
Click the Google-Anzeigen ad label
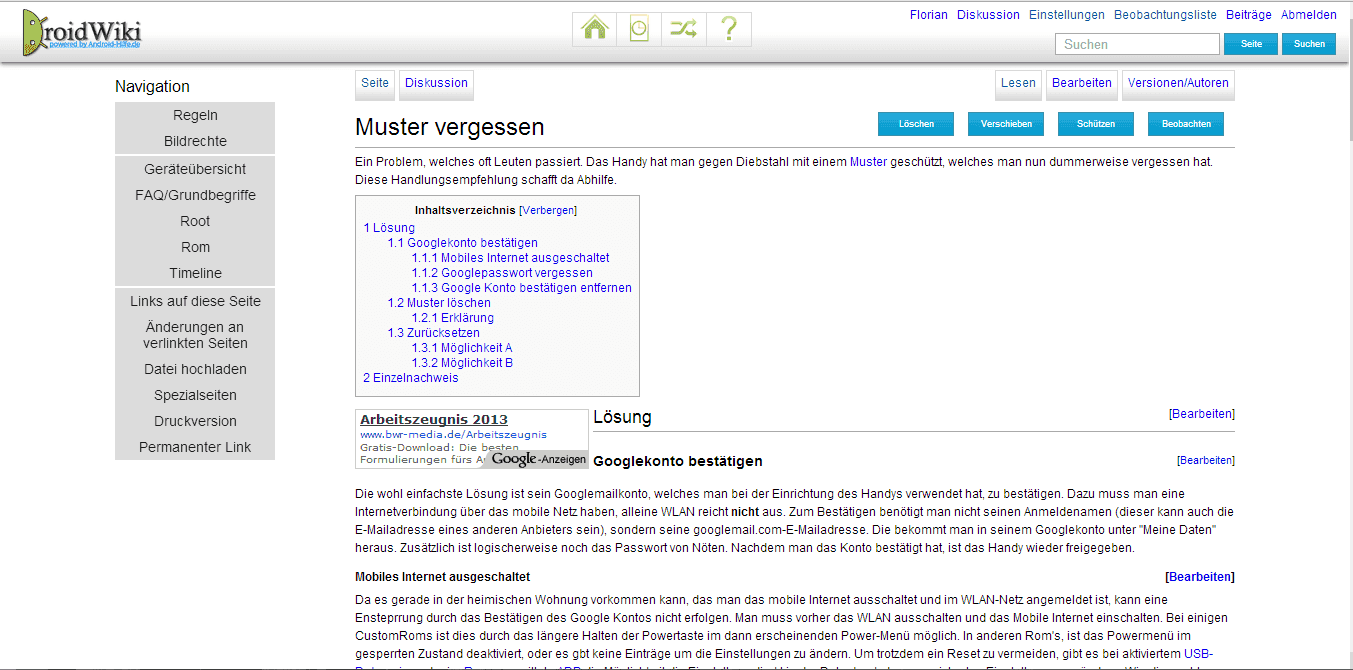point(538,460)
